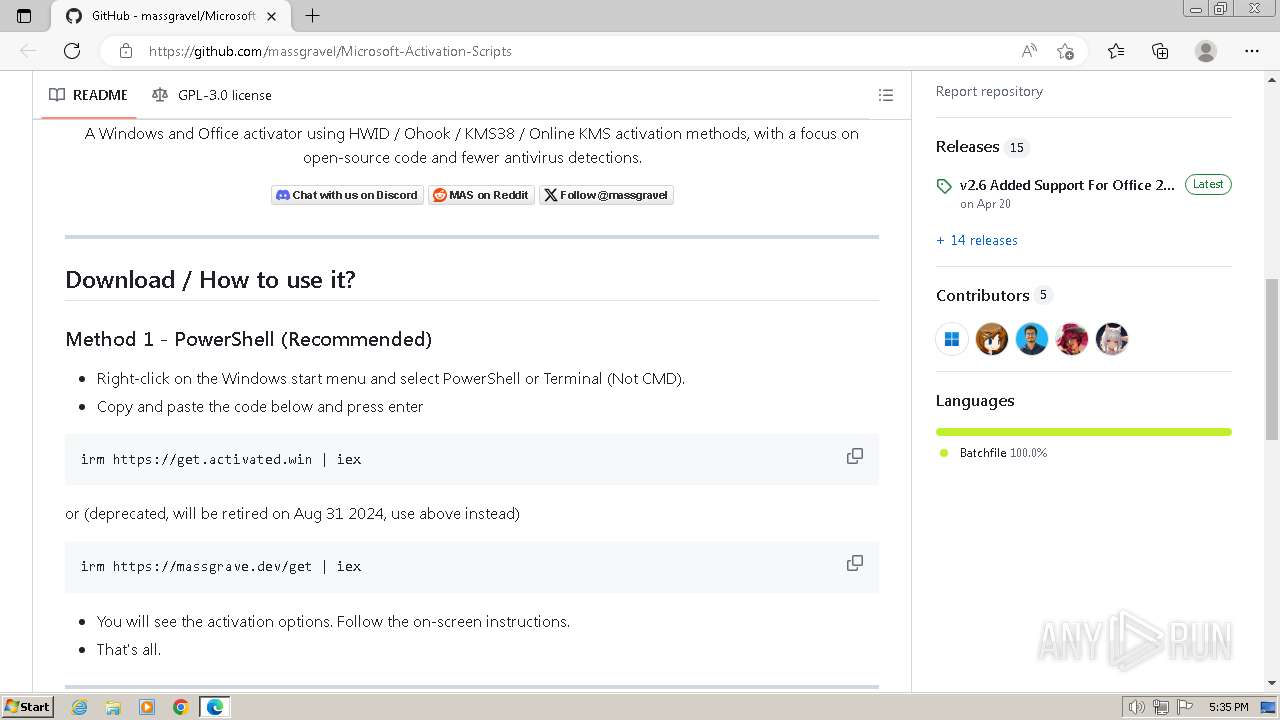
Task: Copy the get.activated.win command
Action: (855, 456)
